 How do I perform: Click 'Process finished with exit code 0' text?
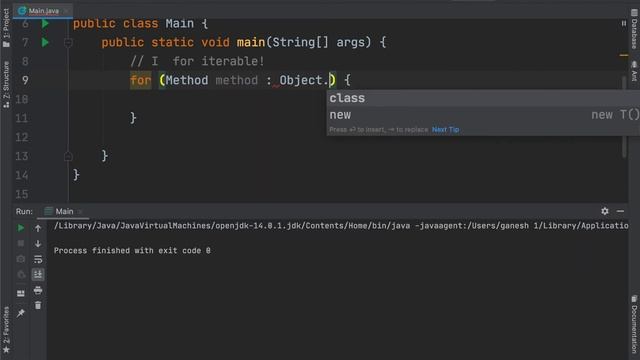[132, 251]
